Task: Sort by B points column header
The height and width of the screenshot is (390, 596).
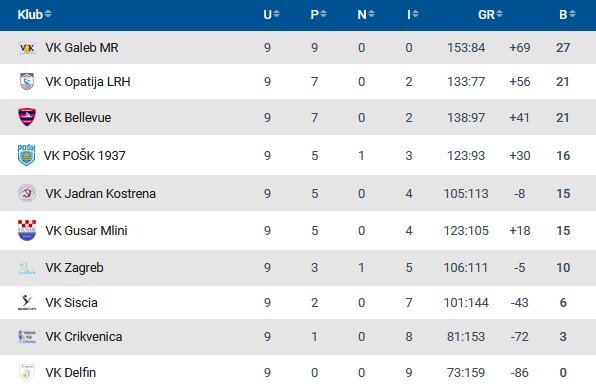Action: click(567, 14)
